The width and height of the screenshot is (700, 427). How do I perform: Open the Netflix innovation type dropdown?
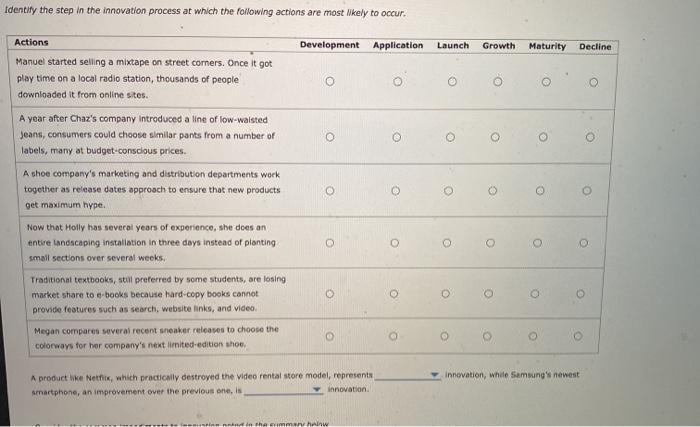click(x=408, y=375)
